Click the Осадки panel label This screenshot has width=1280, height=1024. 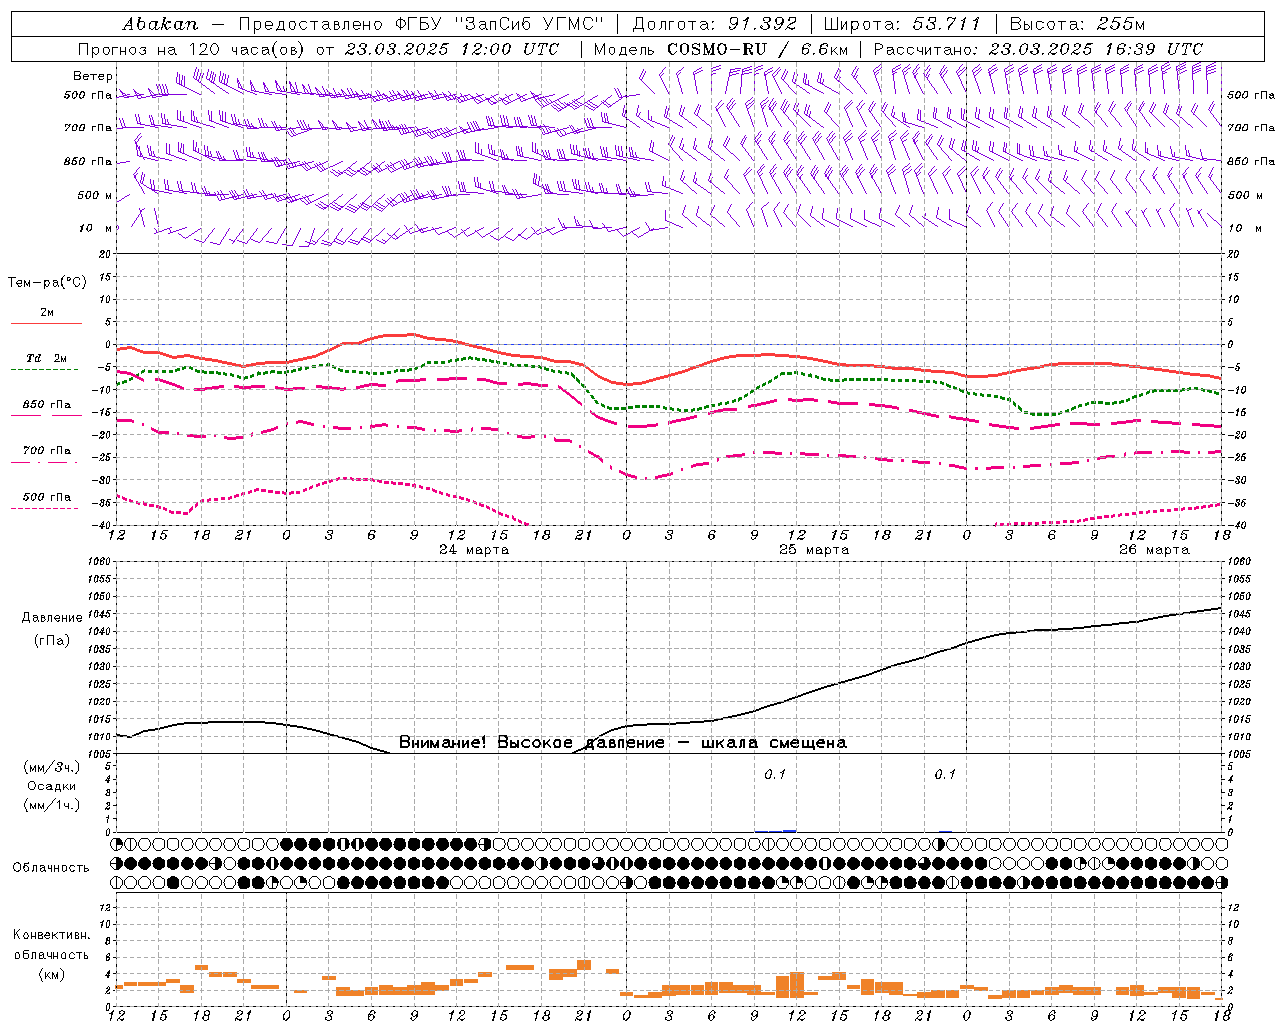pos(52,786)
